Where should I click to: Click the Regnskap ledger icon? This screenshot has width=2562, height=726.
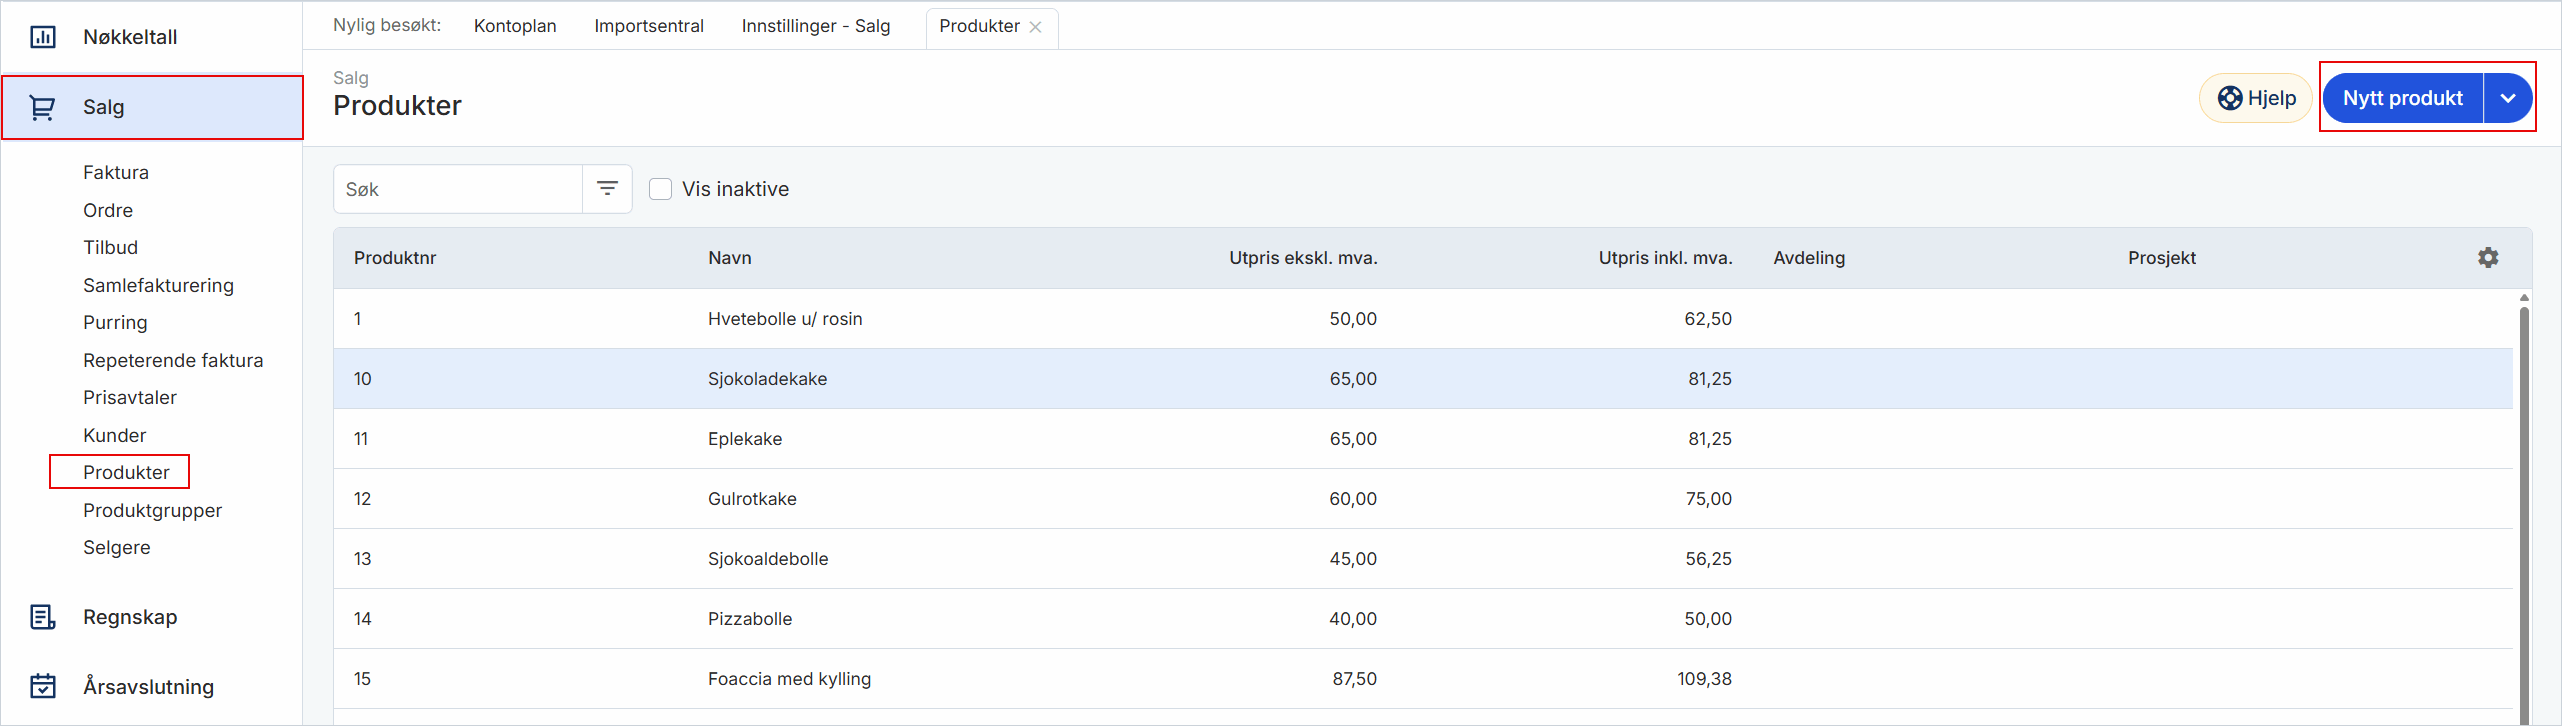42,617
